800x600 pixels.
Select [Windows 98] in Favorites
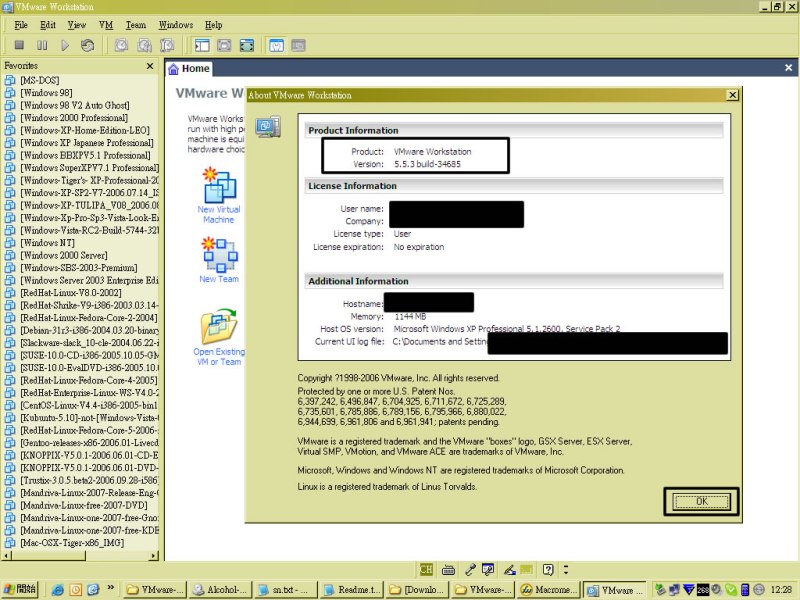point(46,92)
